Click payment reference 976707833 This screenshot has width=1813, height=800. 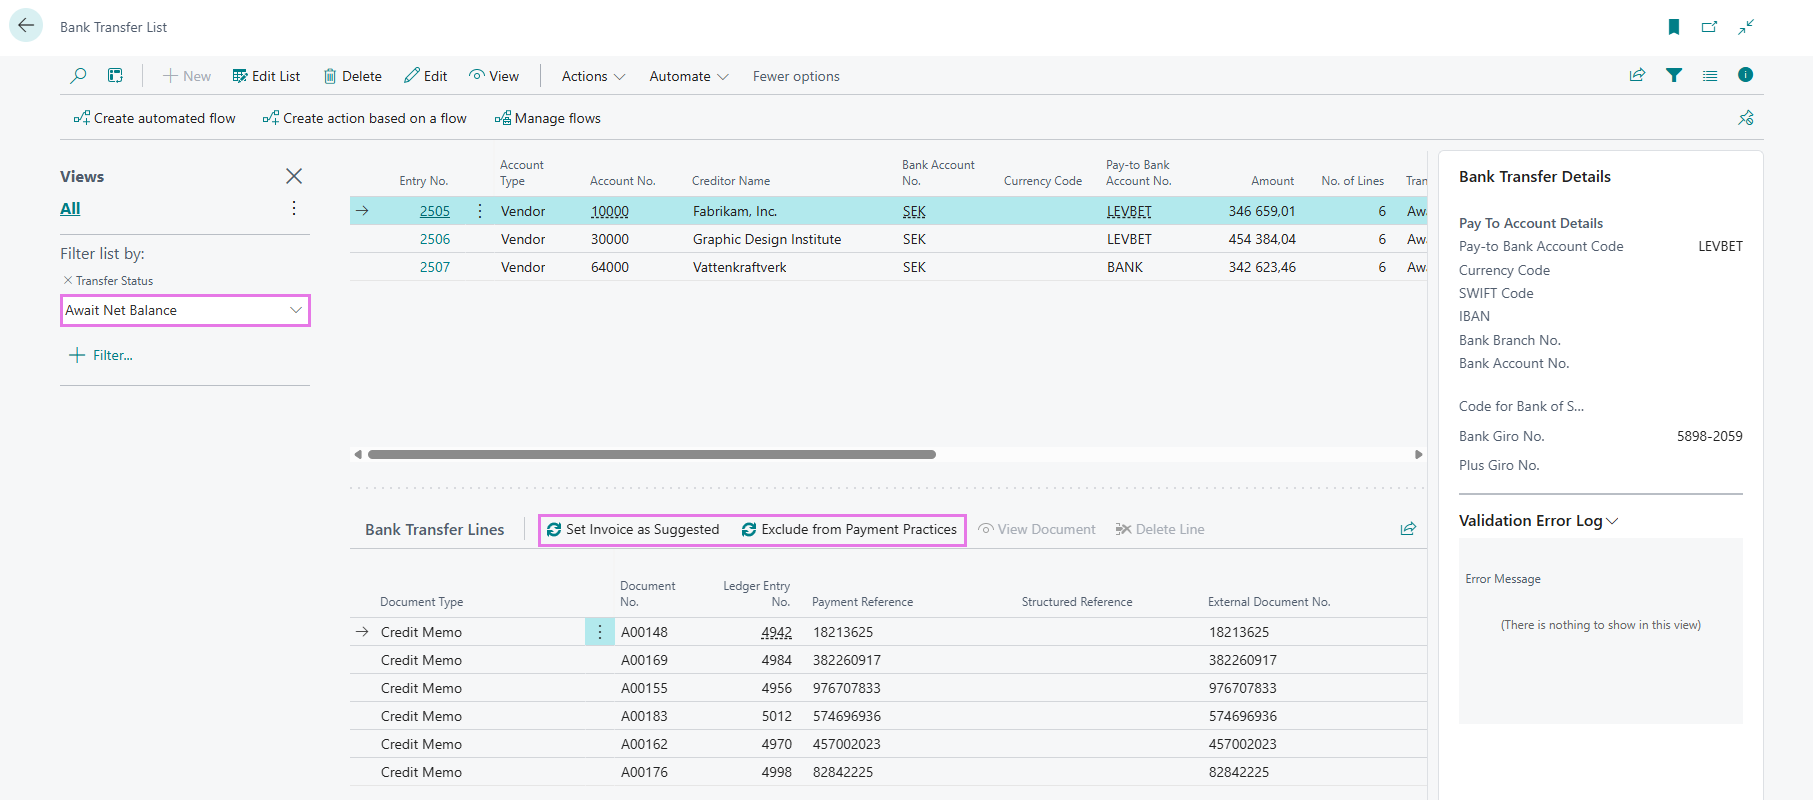(x=847, y=688)
